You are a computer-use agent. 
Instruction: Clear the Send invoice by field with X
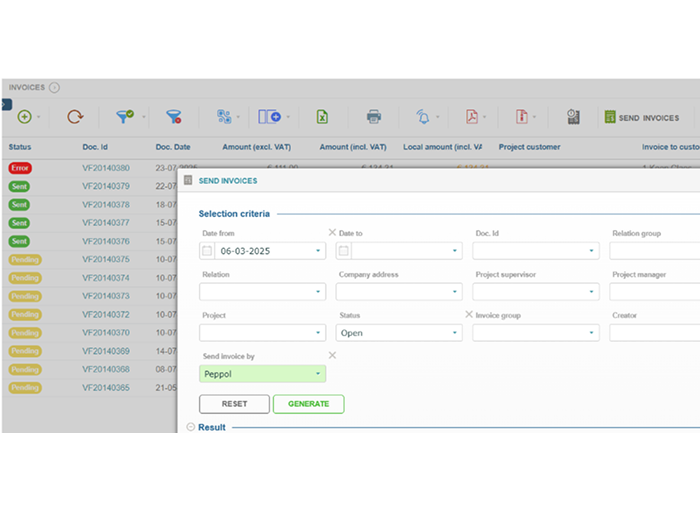332,355
